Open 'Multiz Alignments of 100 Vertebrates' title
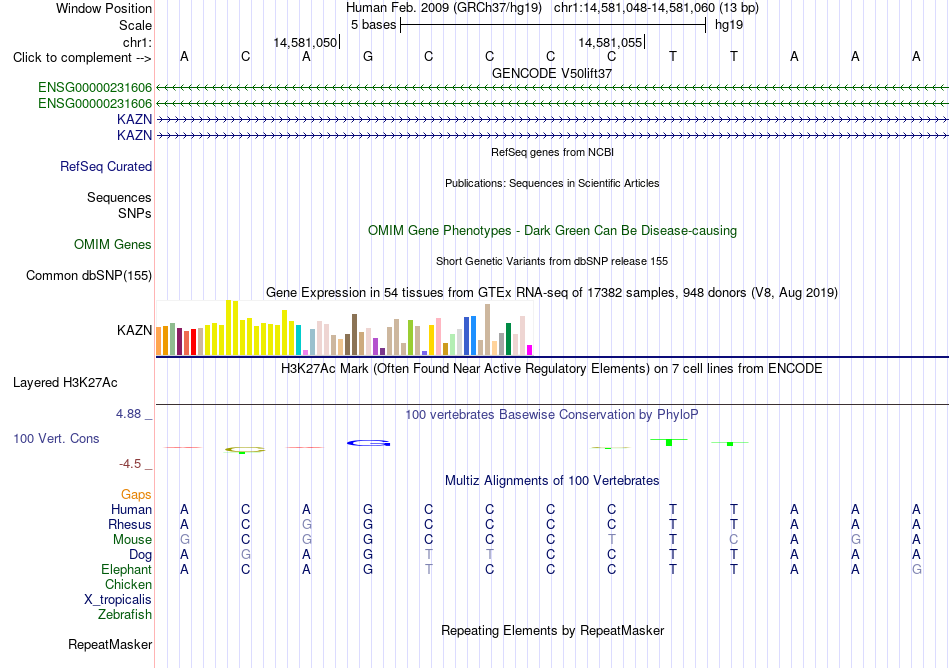 point(552,481)
